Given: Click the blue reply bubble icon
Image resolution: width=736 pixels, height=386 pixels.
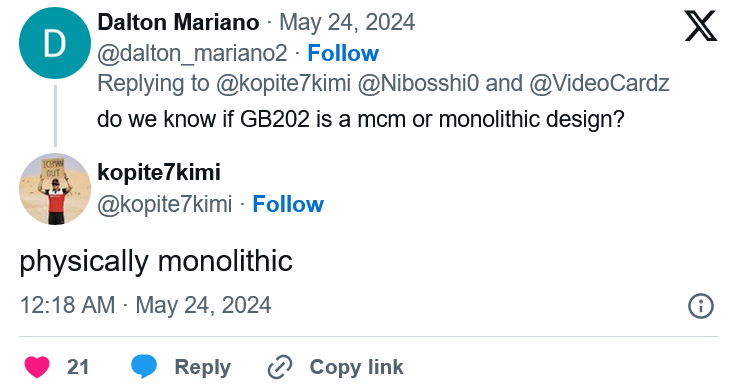Looking at the screenshot, I should pos(144,366).
